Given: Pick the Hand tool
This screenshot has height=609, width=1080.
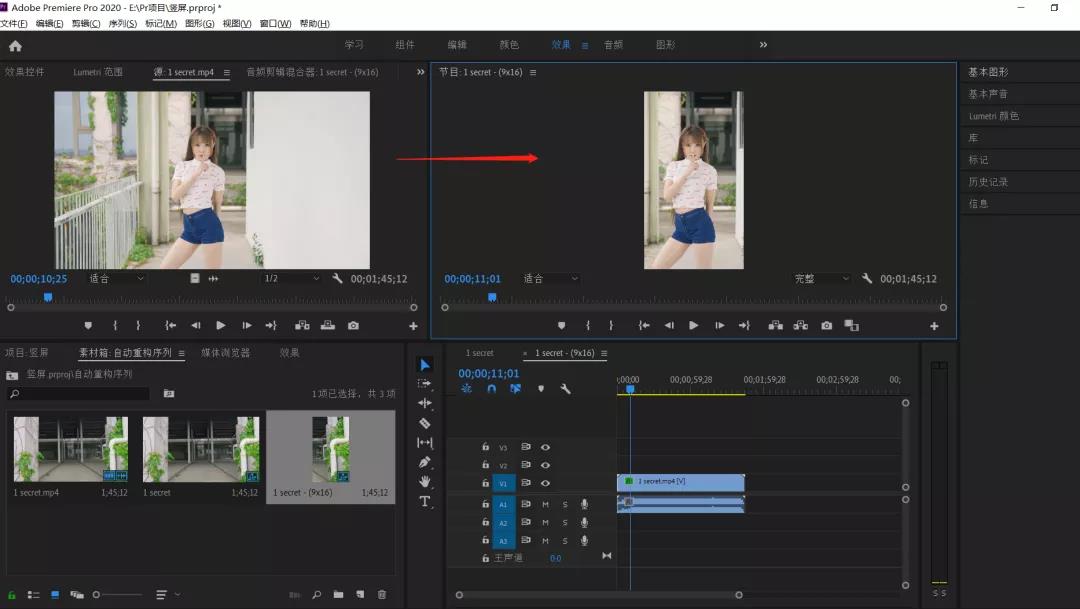Looking at the screenshot, I should click(424, 481).
